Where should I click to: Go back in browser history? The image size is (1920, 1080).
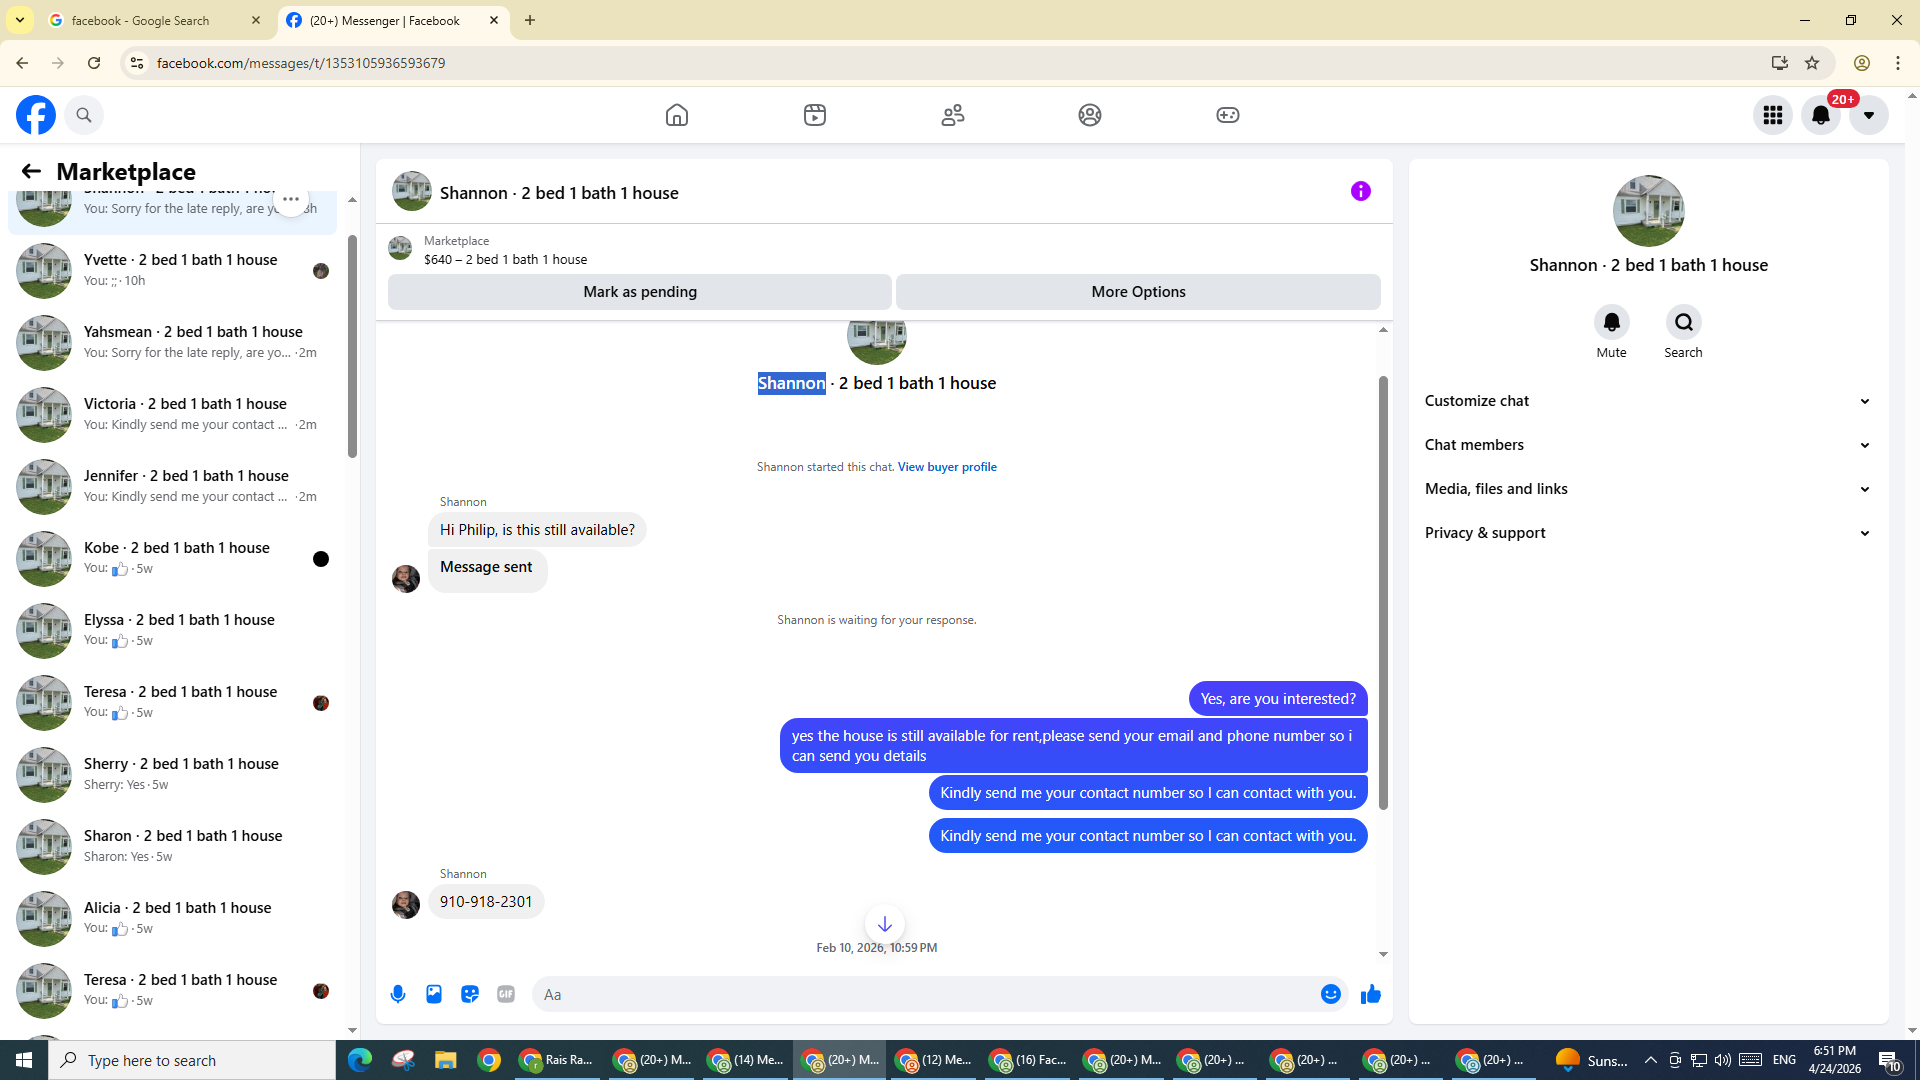pyautogui.click(x=22, y=63)
